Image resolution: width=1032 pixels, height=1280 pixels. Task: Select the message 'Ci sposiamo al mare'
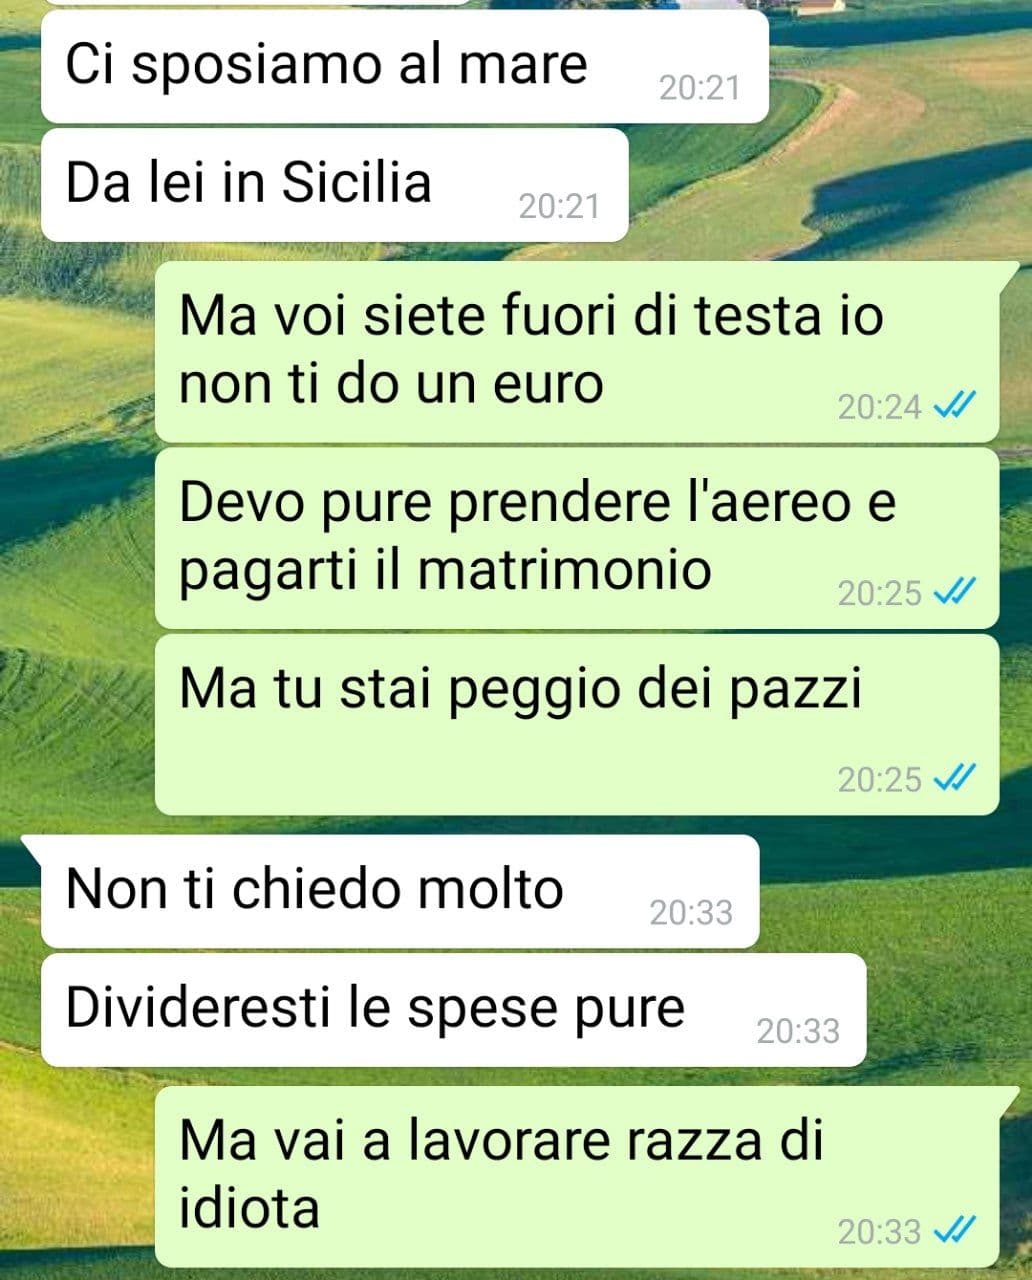405,66
